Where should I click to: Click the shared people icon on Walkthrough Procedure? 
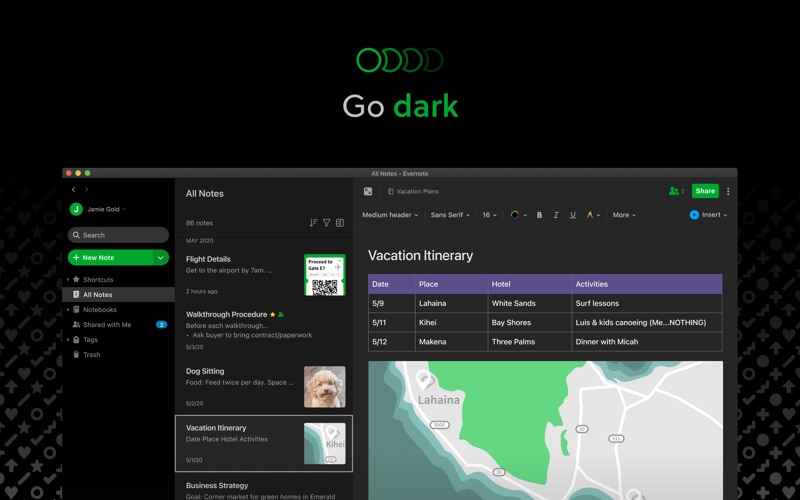[281, 314]
